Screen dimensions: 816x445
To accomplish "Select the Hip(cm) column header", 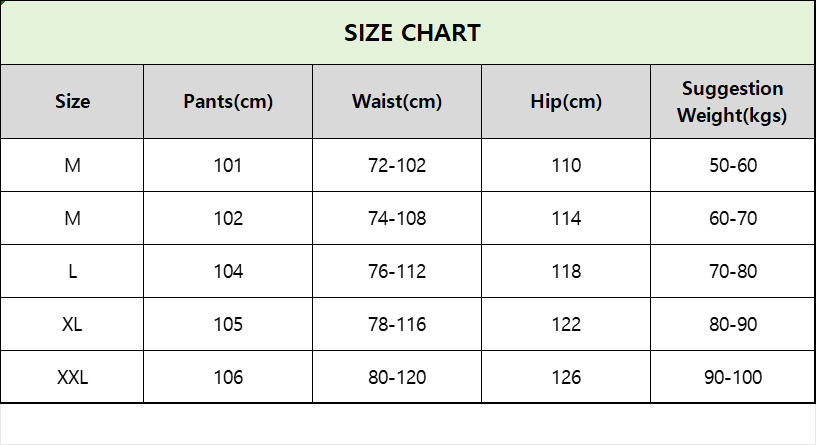I will point(566,101).
